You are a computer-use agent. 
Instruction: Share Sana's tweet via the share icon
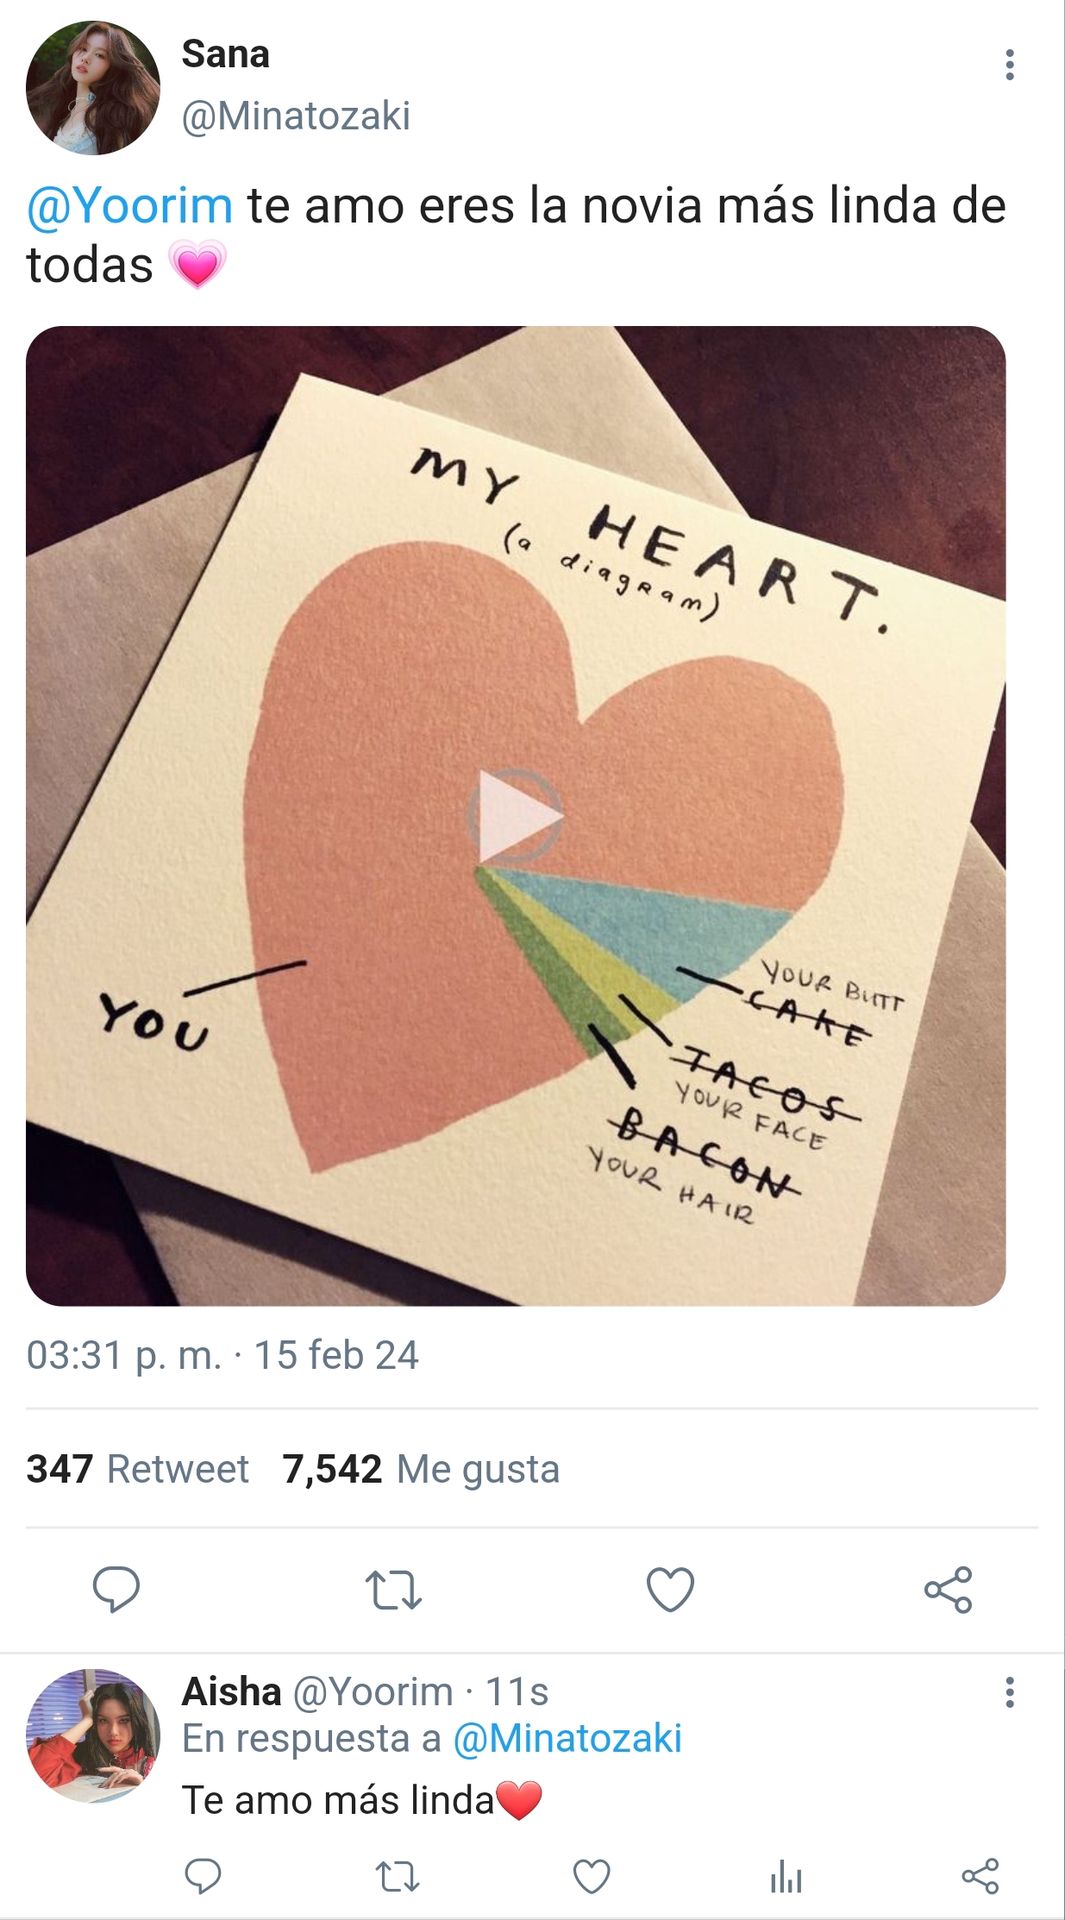pyautogui.click(x=948, y=1589)
